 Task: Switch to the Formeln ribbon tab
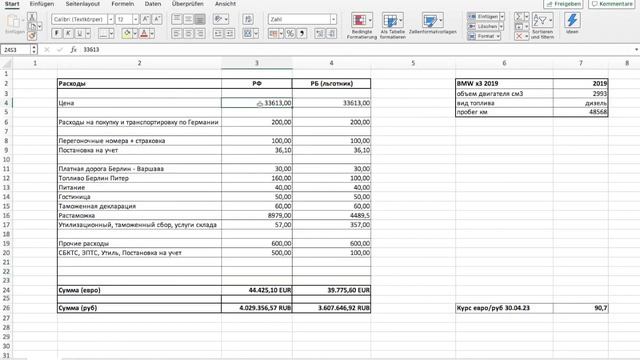point(122,4)
